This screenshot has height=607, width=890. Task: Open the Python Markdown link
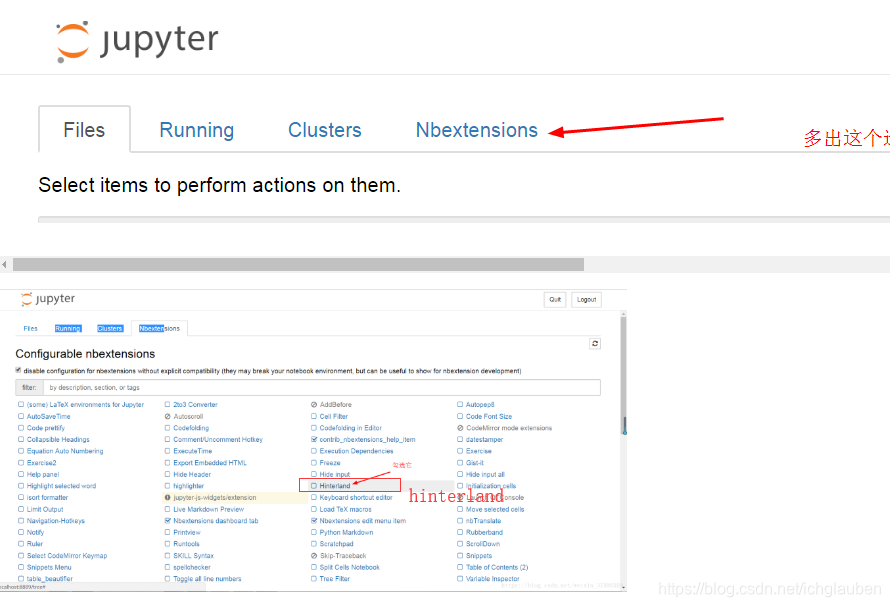coord(346,533)
